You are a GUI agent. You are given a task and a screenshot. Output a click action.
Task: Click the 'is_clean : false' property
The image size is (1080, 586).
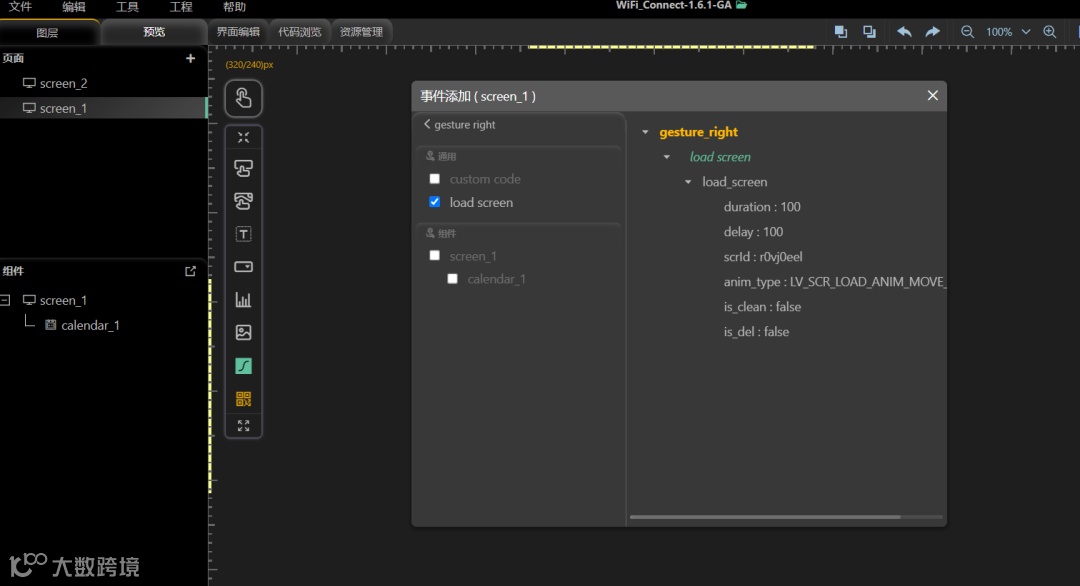pyautogui.click(x=762, y=306)
